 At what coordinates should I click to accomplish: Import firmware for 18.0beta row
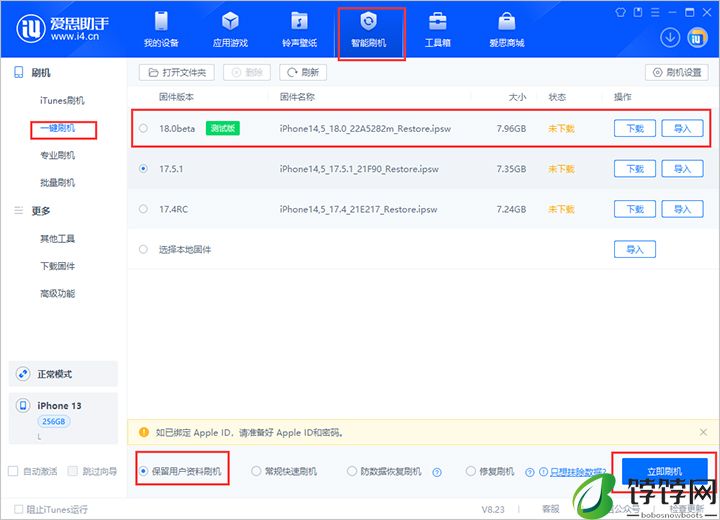pos(682,129)
